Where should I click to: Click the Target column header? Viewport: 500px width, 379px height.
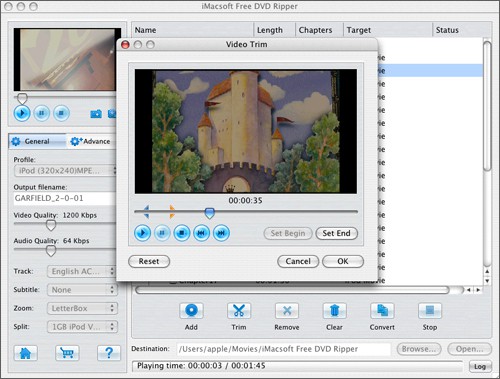388,30
